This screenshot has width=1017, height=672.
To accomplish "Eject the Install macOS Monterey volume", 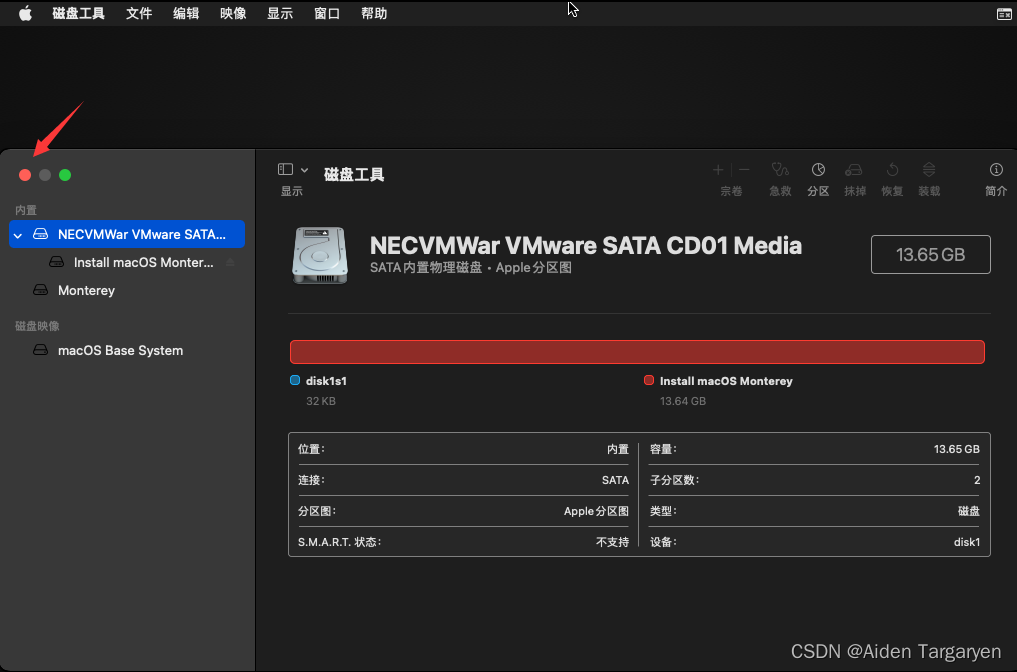I will coord(230,263).
